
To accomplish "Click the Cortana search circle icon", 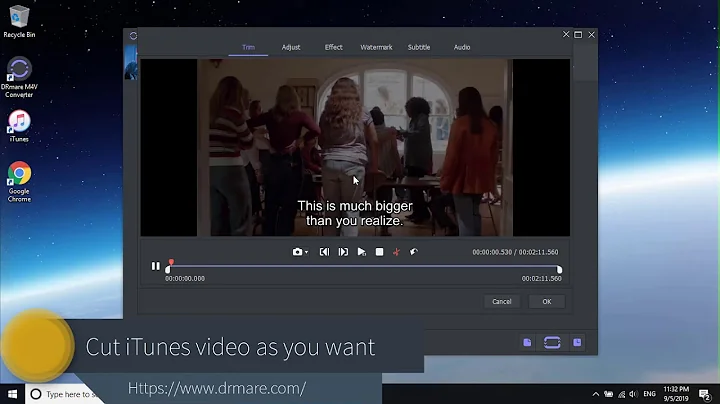I will coord(36,394).
